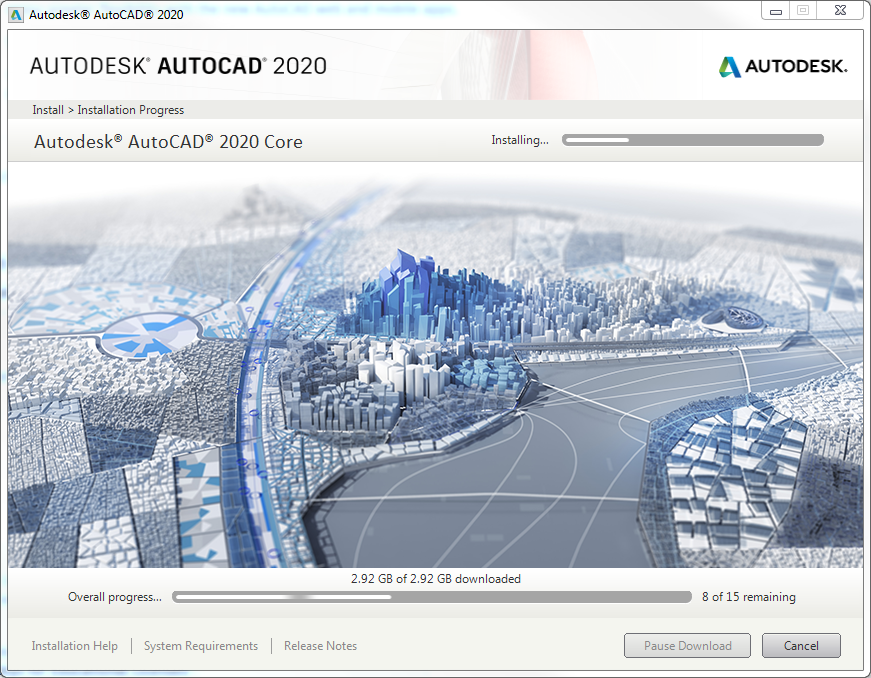871x678 pixels.
Task: Open the Installation Help link
Action: click(x=74, y=646)
